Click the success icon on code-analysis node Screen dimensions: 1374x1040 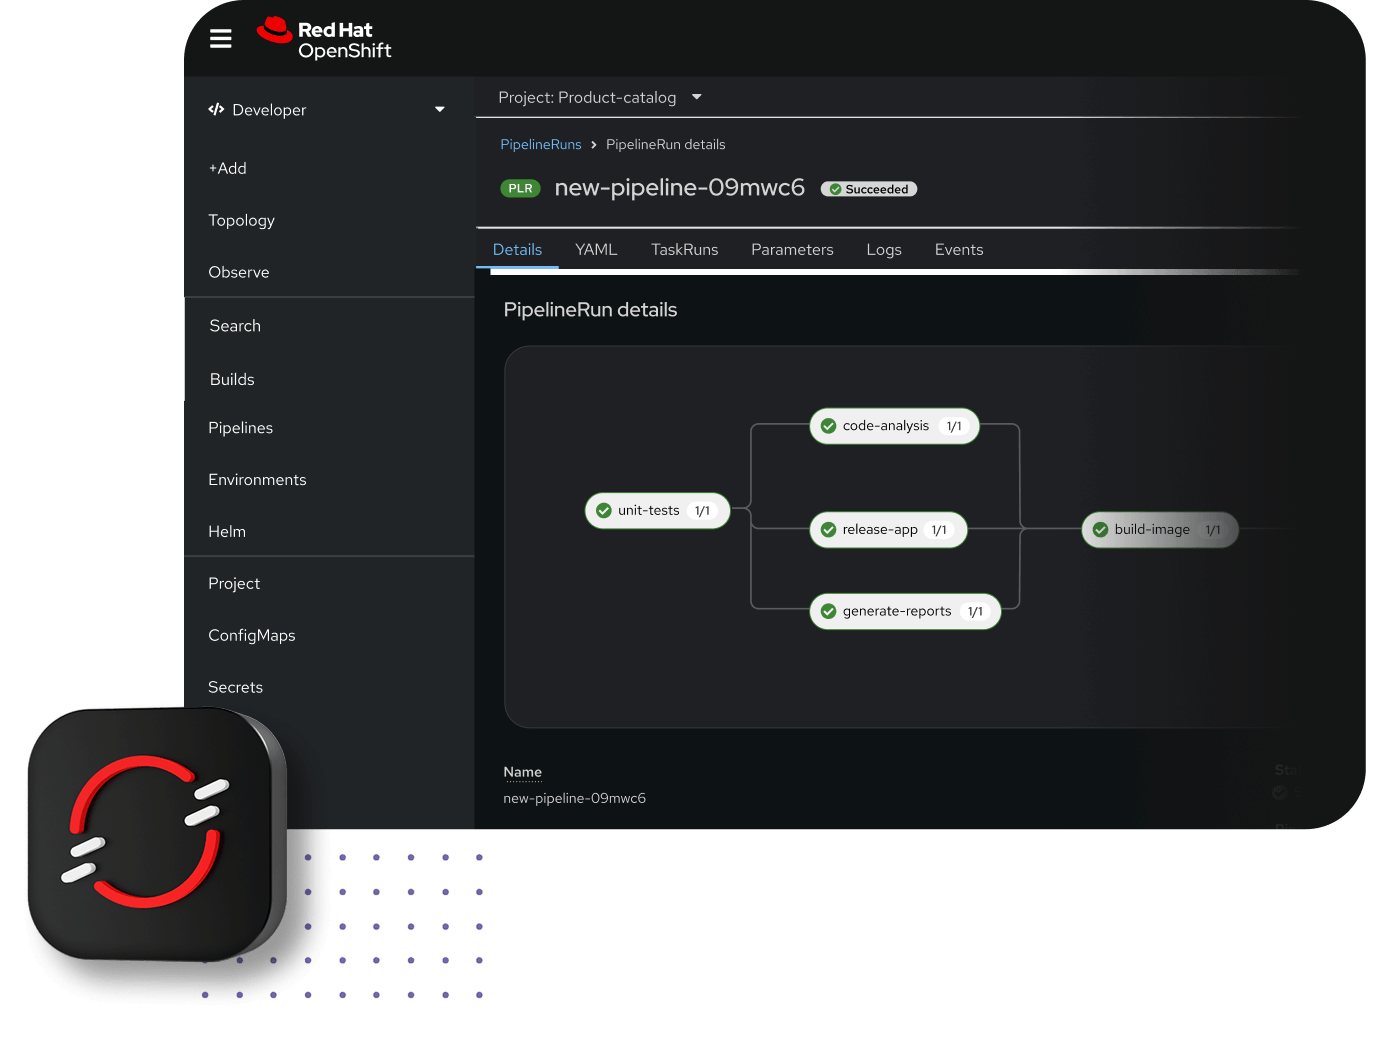[829, 425]
